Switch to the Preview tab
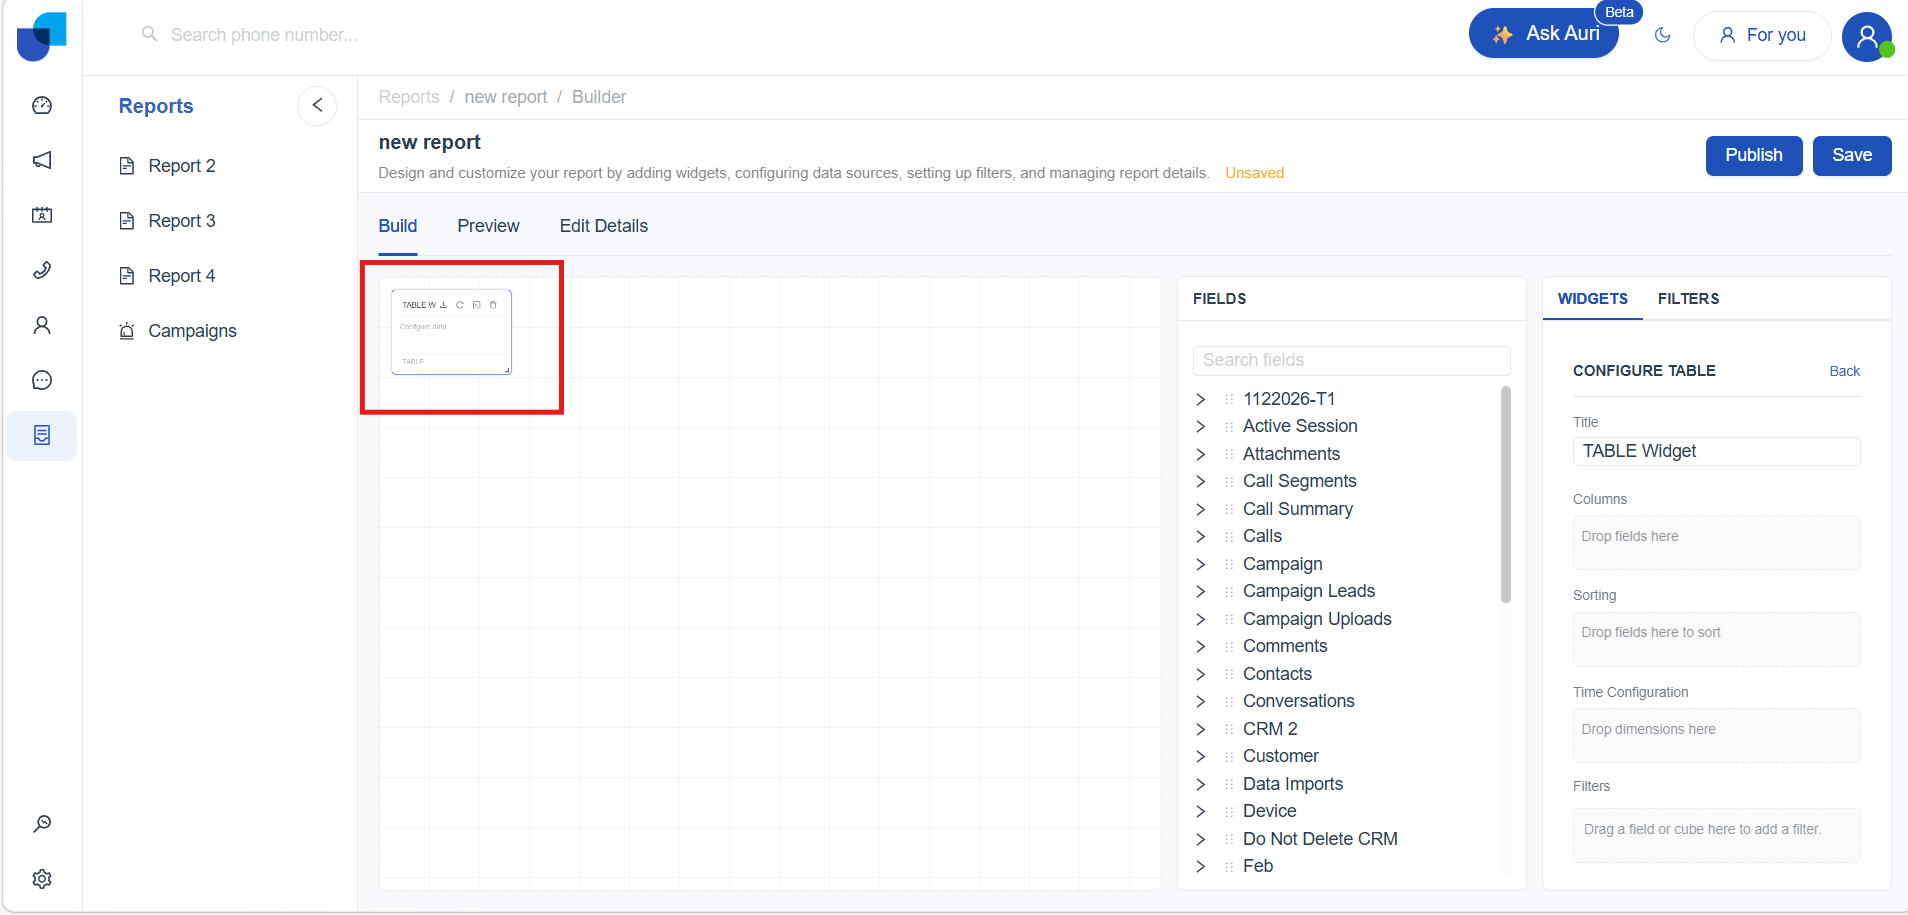1908x915 pixels. tap(488, 226)
